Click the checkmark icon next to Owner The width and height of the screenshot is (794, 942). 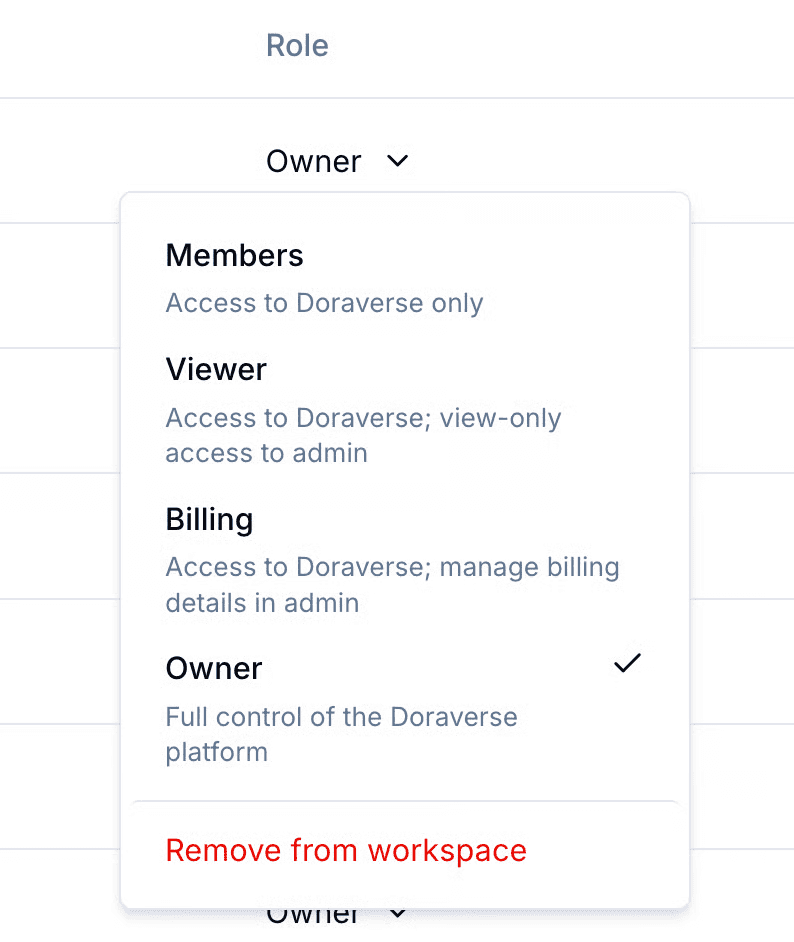627,663
